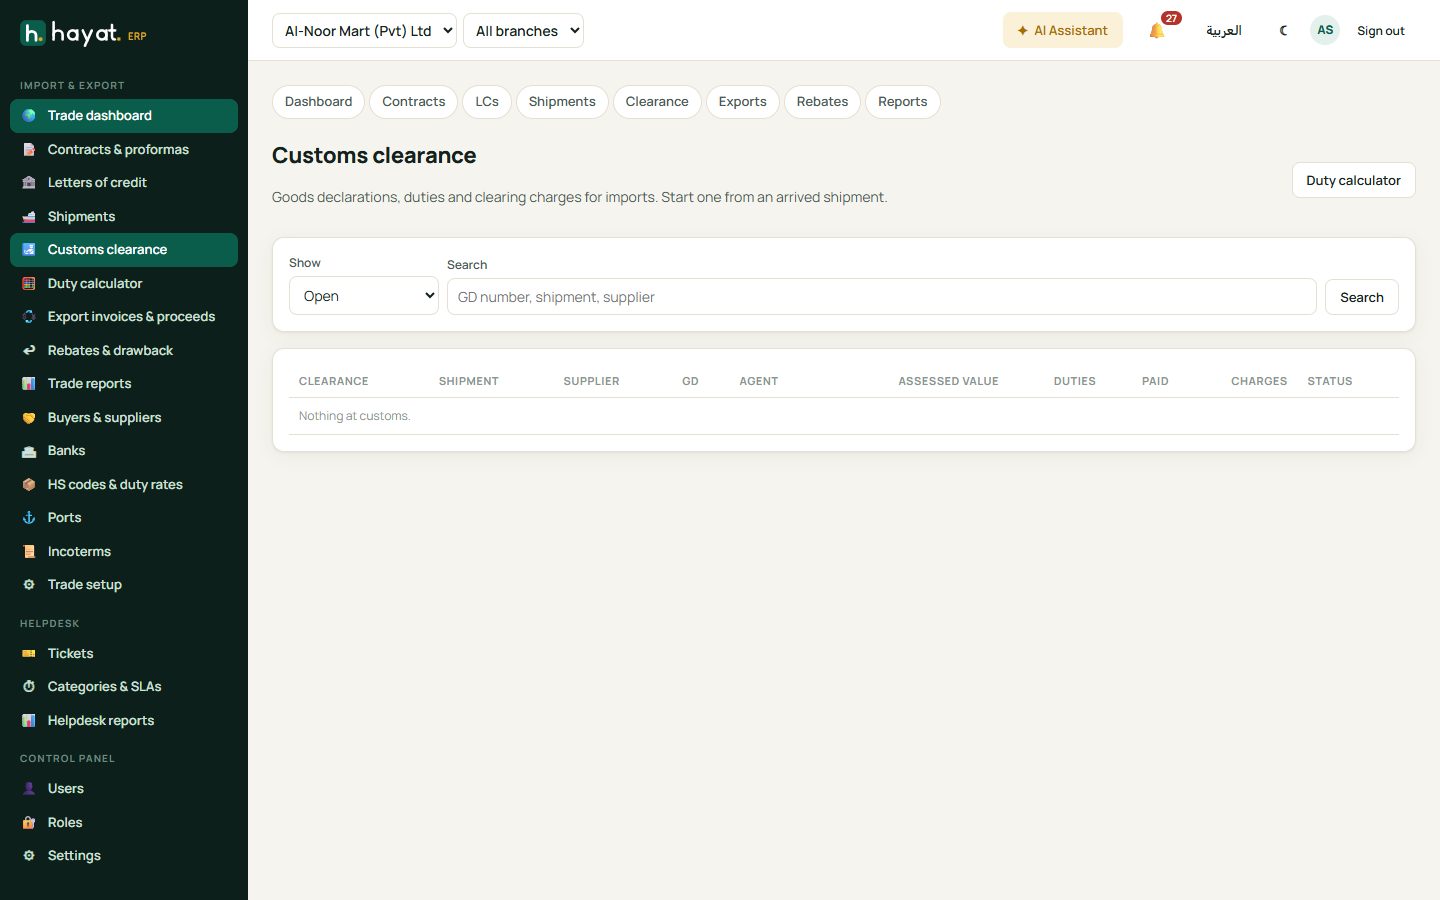Go to Contracts & proformas

pos(124,149)
